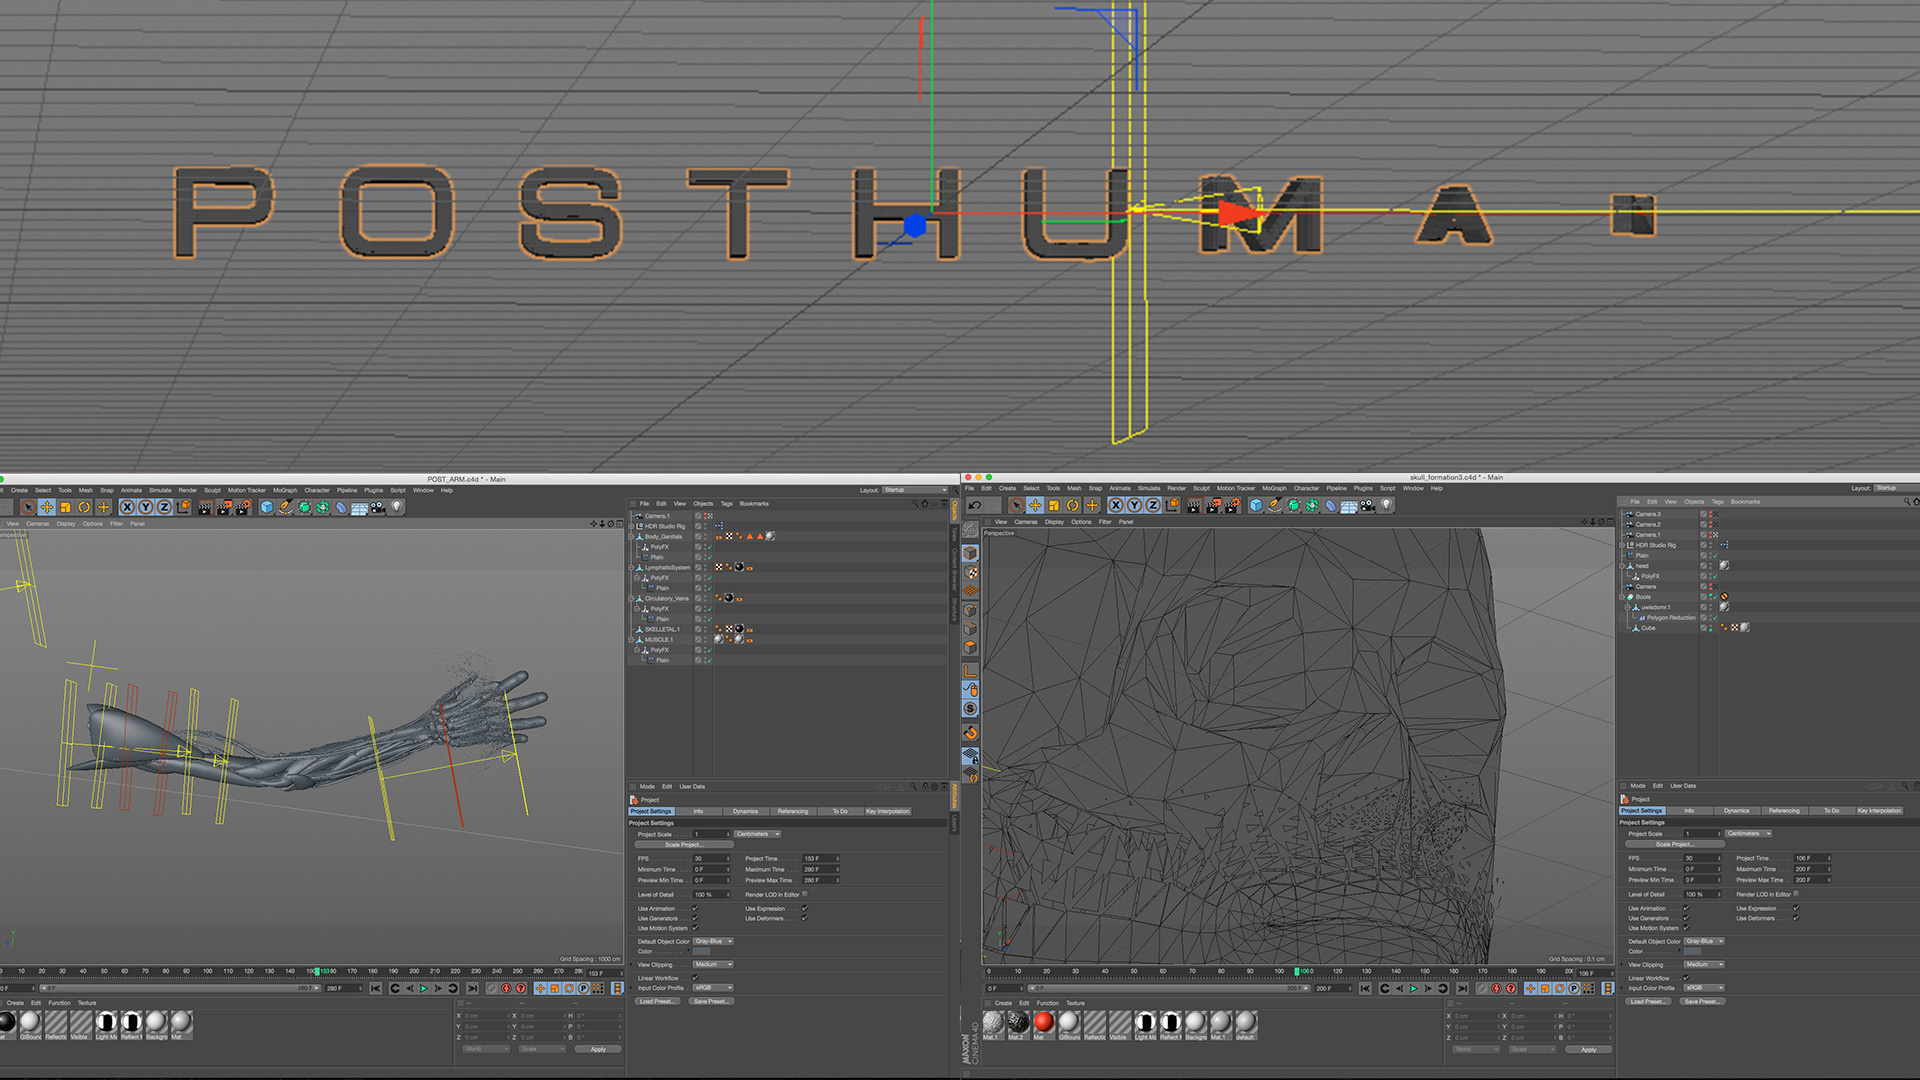1920x1080 pixels.
Task: Enable Render LOD in Editor in right panel
Action: click(1796, 894)
